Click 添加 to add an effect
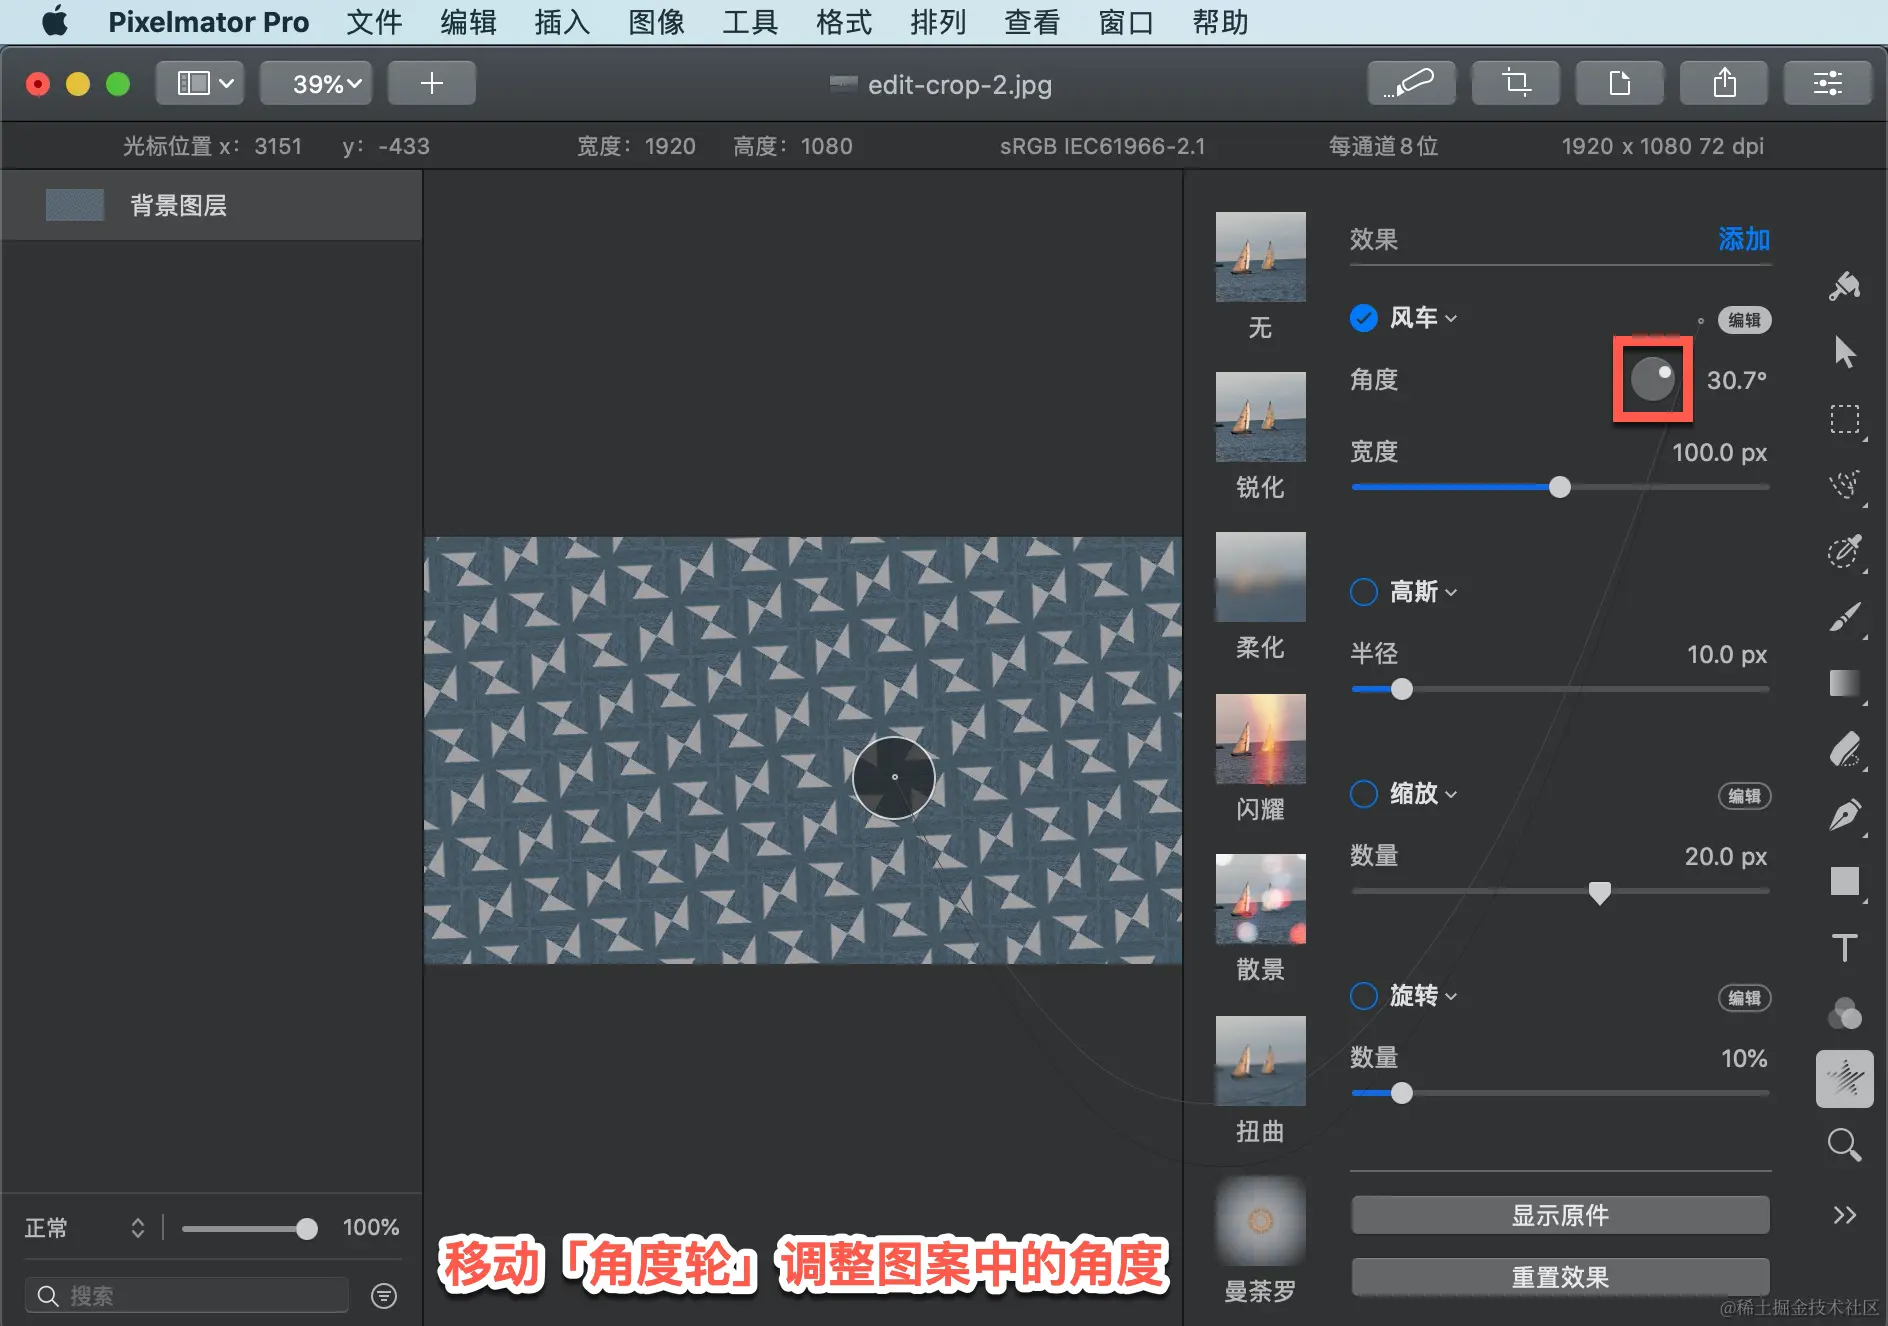 1744,239
